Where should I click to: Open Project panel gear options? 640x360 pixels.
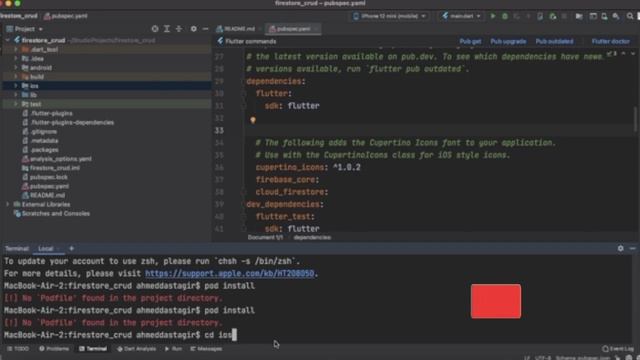(193, 29)
